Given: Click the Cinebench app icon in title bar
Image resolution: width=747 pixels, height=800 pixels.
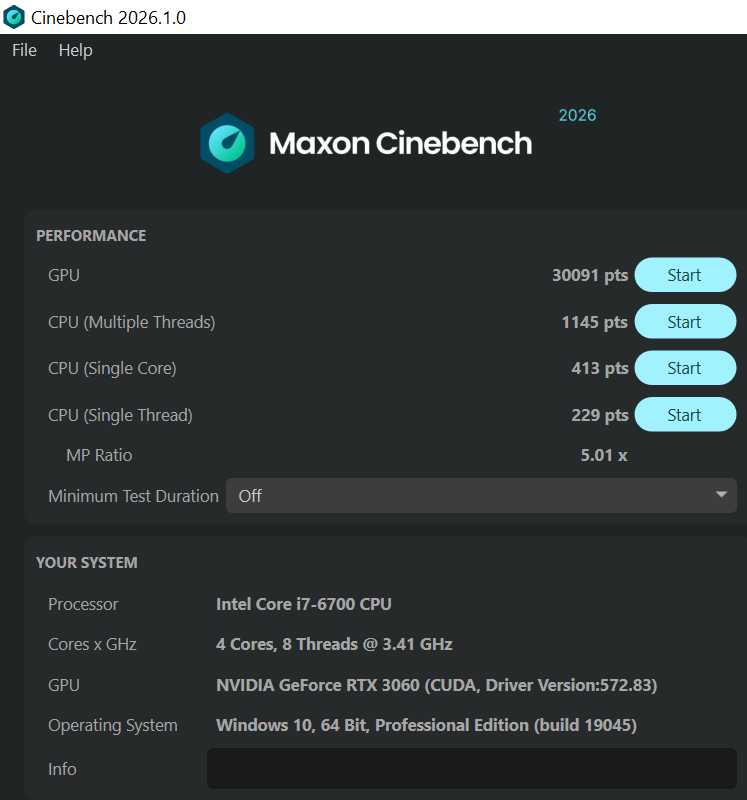Looking at the screenshot, I should click(14, 17).
